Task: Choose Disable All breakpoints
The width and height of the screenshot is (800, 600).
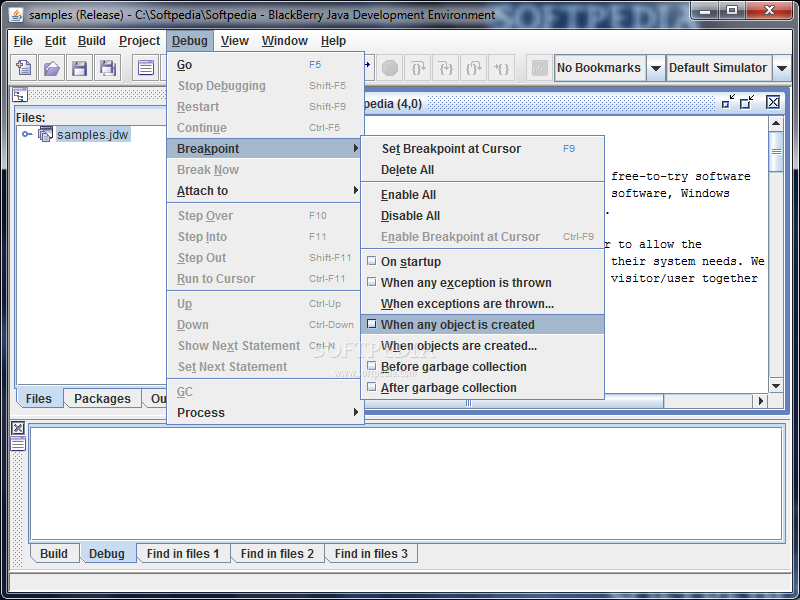Action: tap(482, 216)
